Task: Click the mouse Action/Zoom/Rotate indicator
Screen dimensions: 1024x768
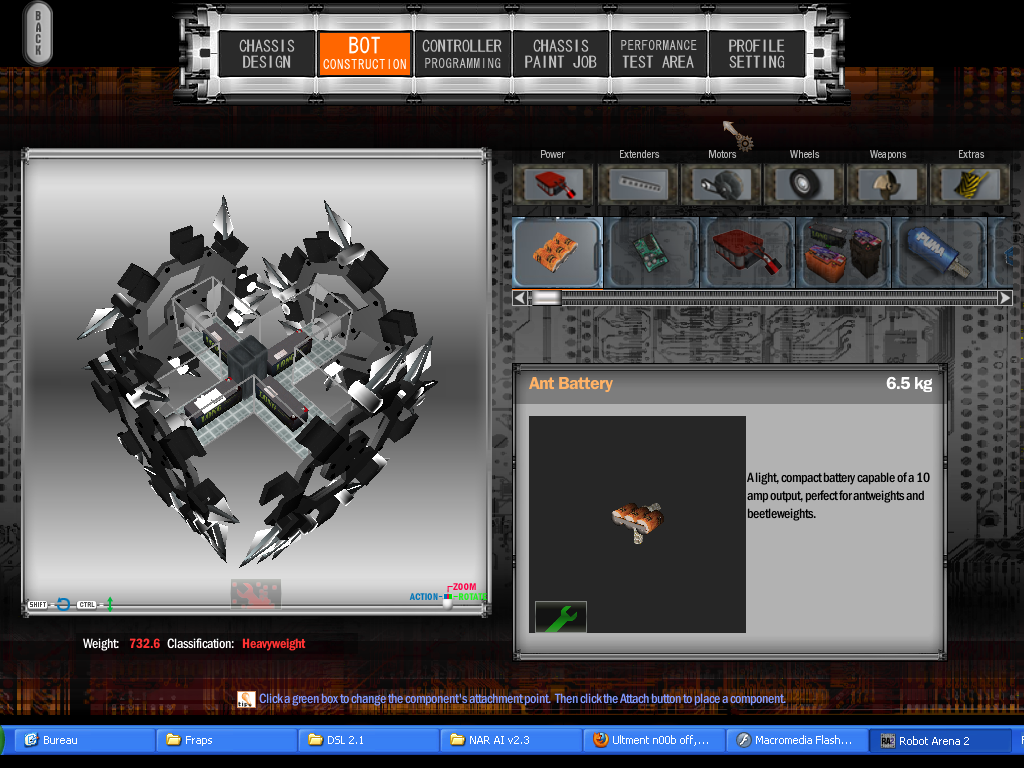Action: coord(448,596)
